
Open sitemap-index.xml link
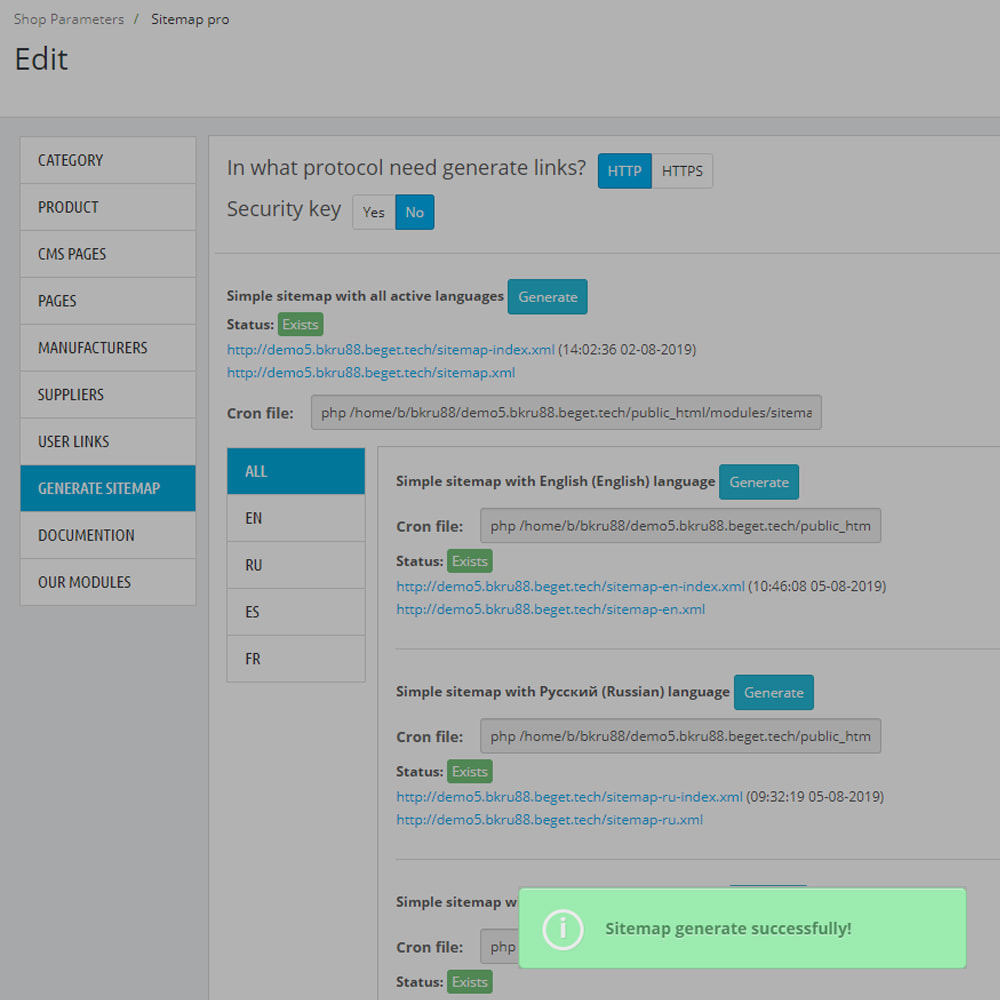tap(391, 349)
